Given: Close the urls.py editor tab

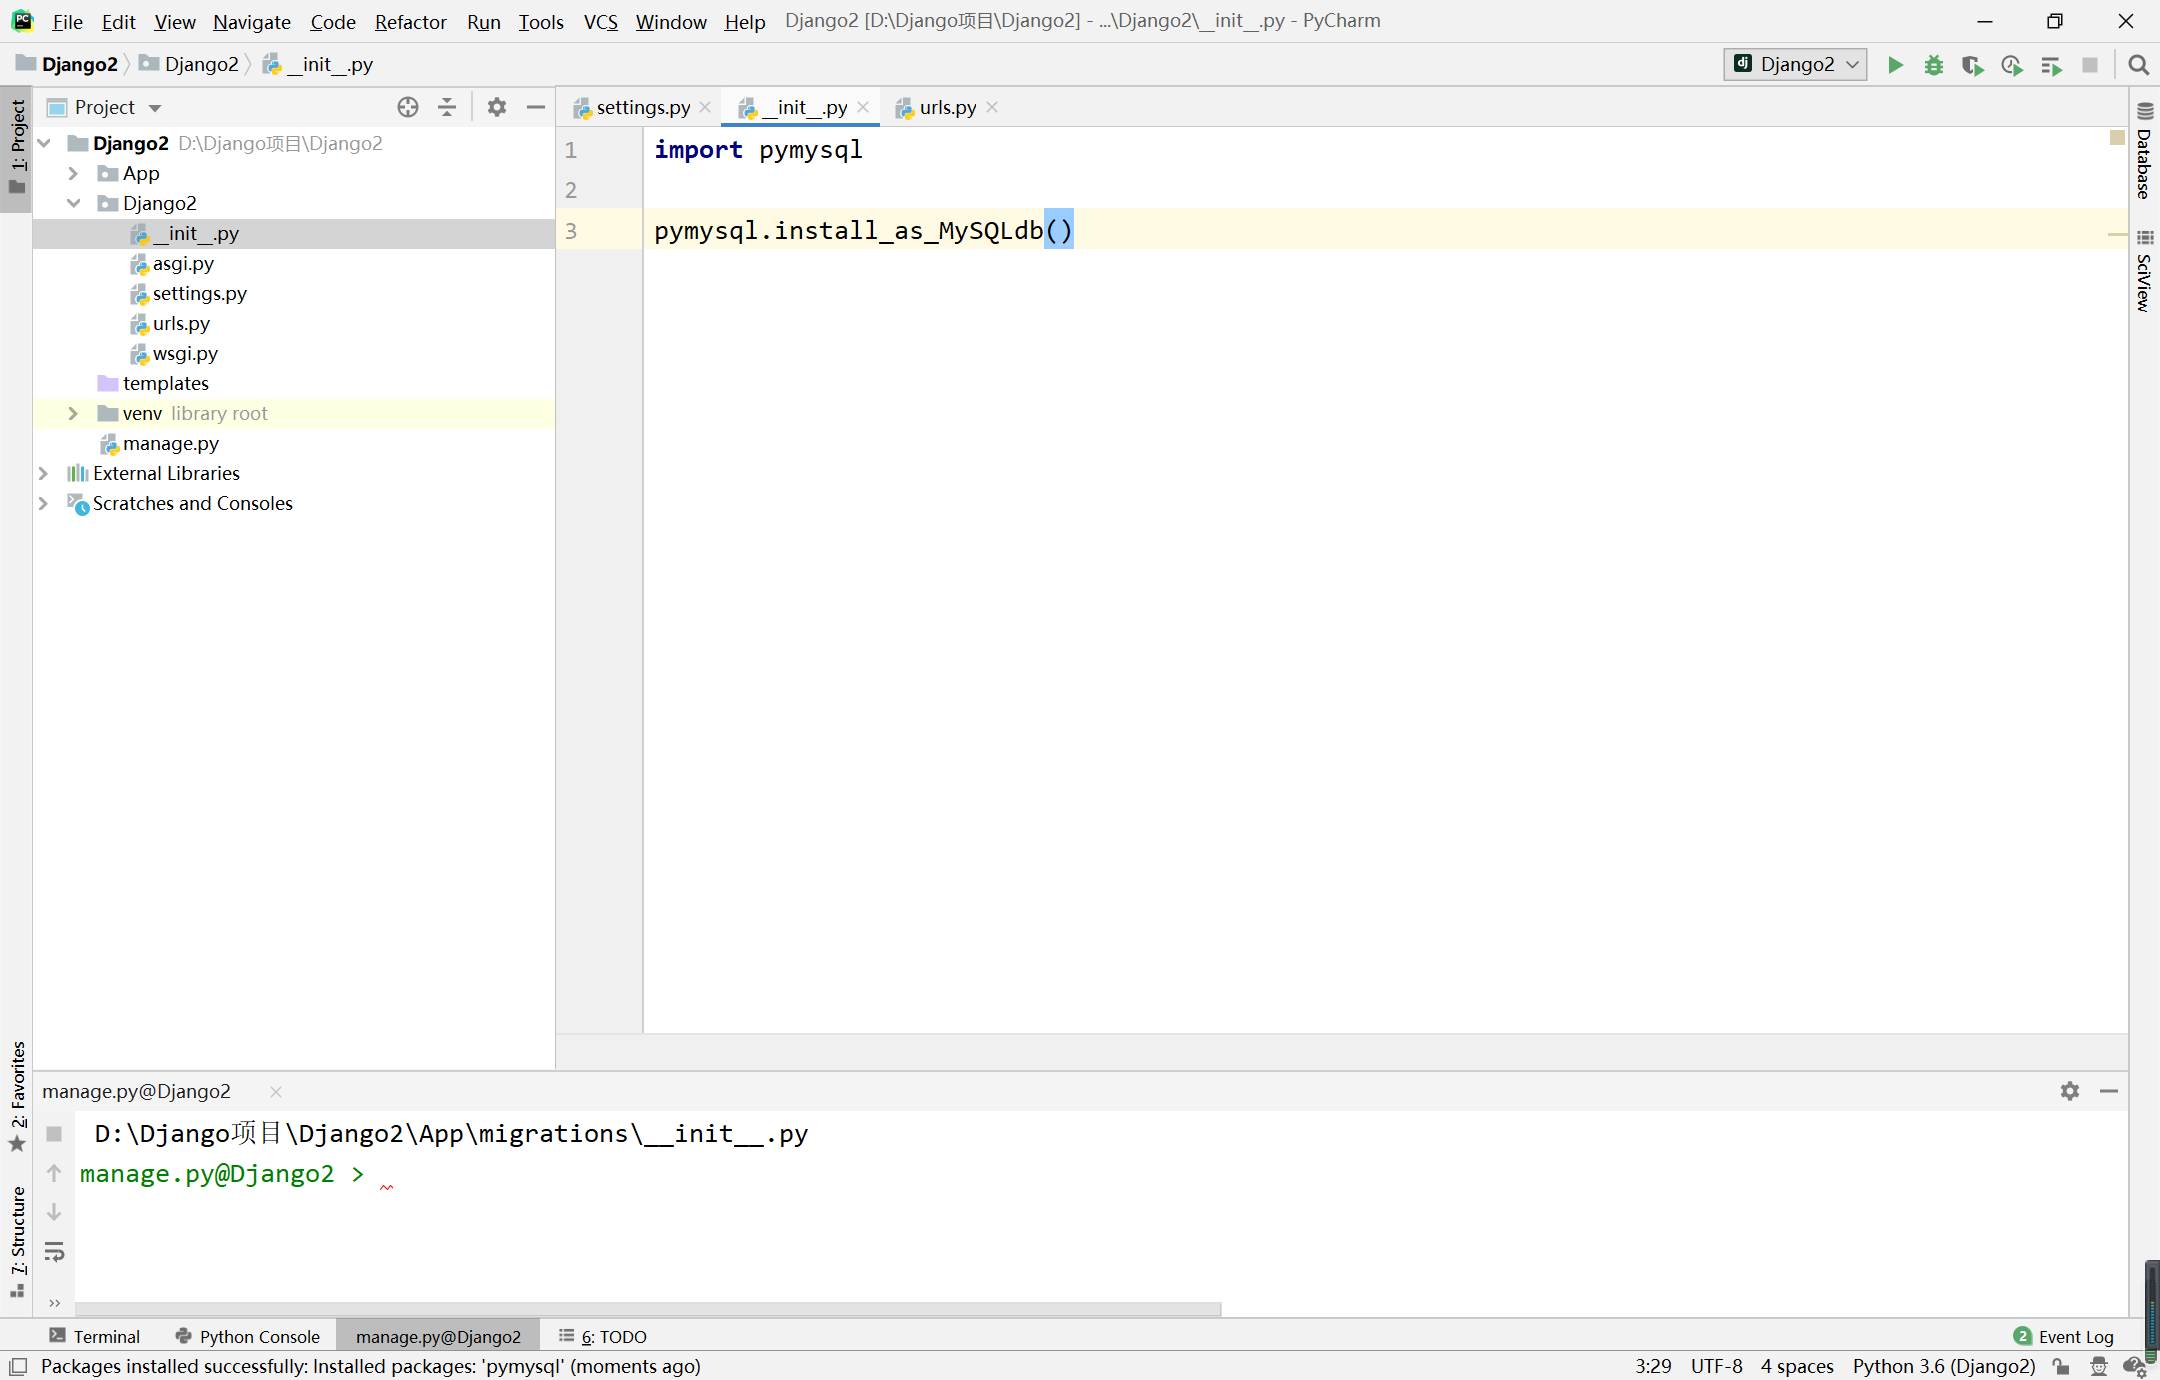Looking at the screenshot, I should 992,107.
